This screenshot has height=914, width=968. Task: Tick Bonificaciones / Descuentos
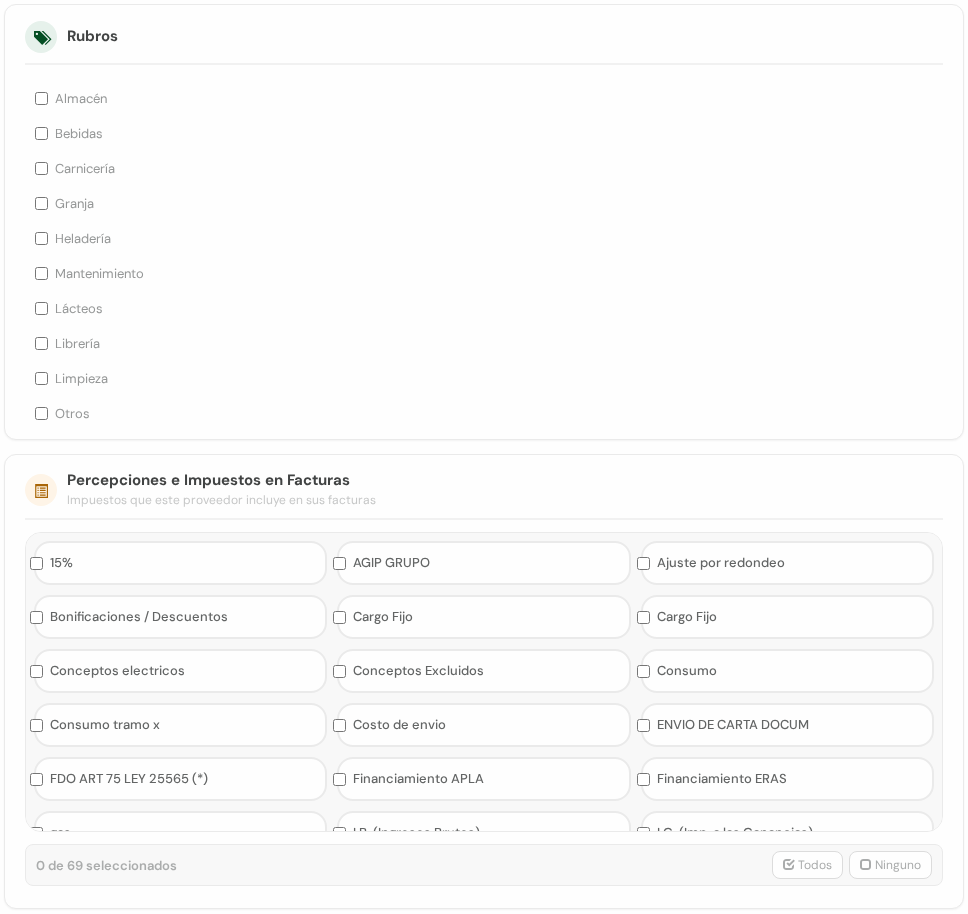pyautogui.click(x=36, y=617)
